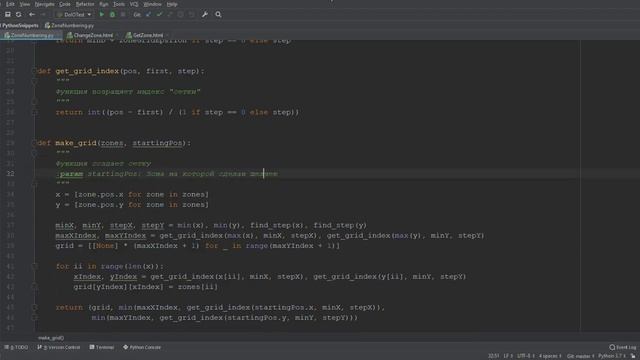Click the Python 3.7 interpreter status entry
The image size is (640, 360).
point(612,356)
